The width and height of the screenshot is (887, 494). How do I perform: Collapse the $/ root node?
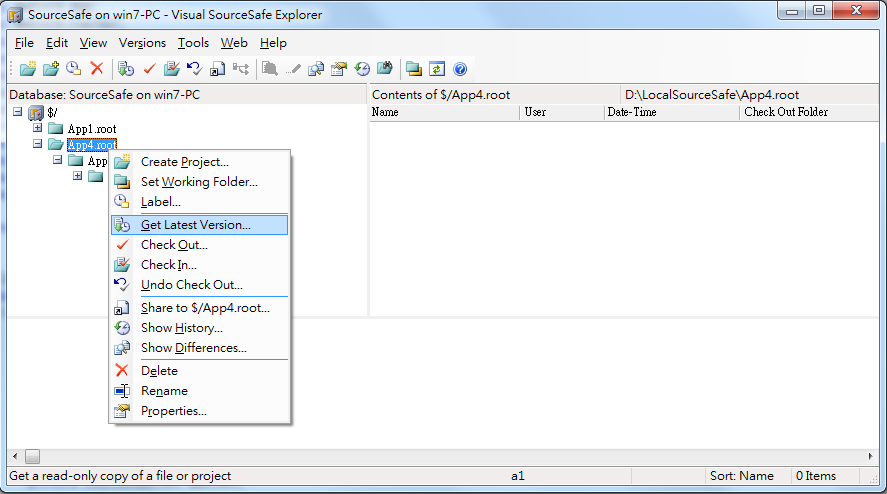[x=18, y=112]
